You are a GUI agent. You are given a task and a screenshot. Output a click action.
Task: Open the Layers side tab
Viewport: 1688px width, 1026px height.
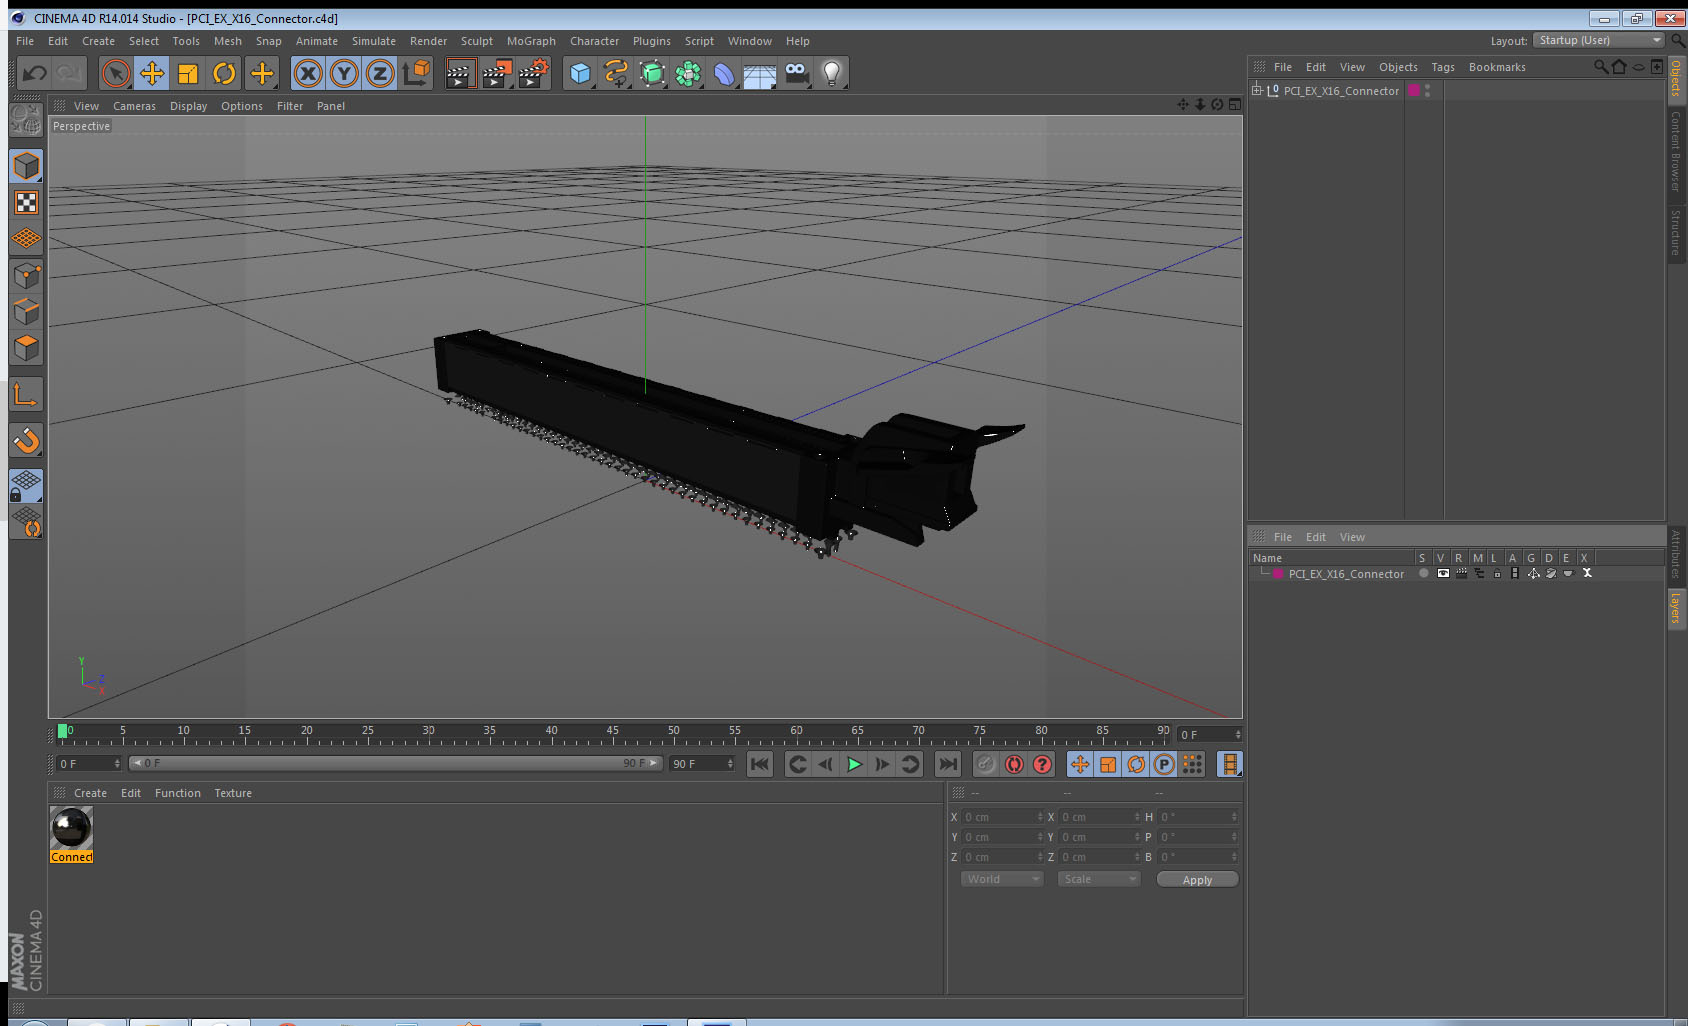1676,608
